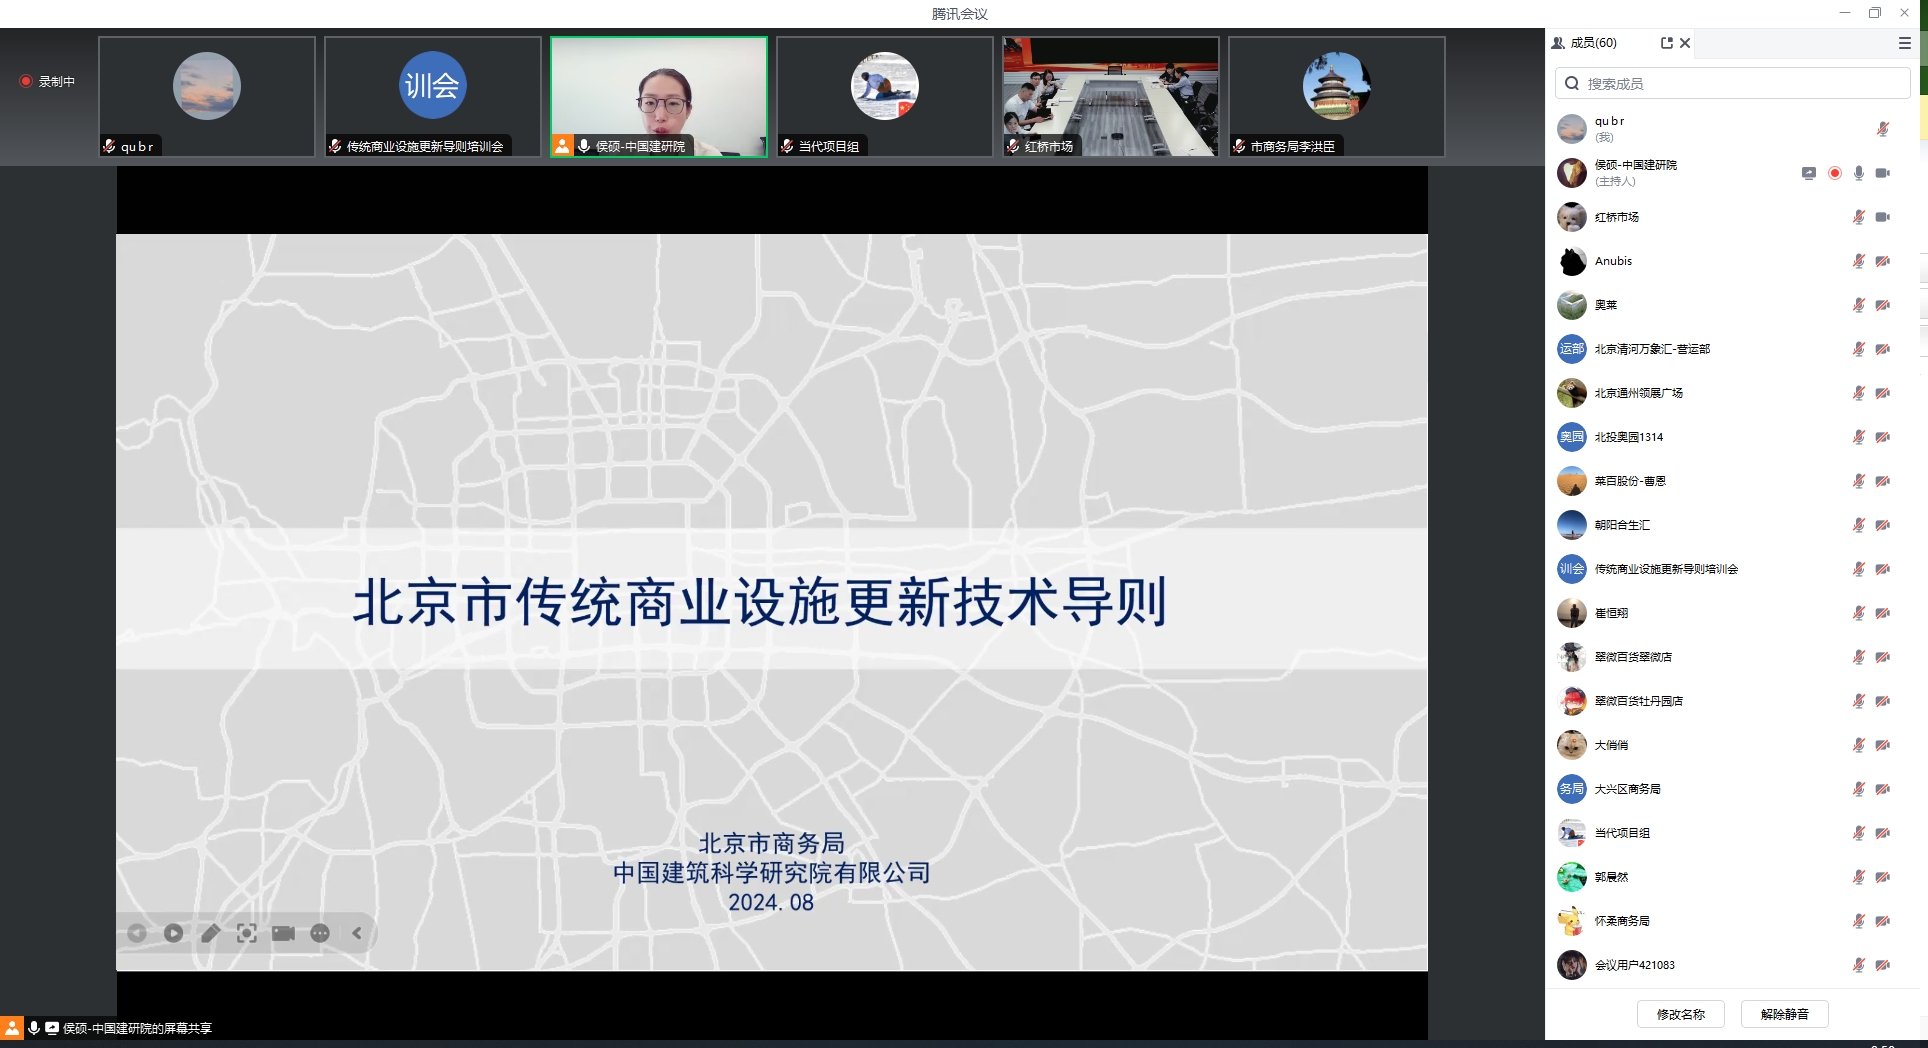Image resolution: width=1928 pixels, height=1048 pixels.
Task: Toggle the muted microphone for qu b r
Action: coord(1882,129)
